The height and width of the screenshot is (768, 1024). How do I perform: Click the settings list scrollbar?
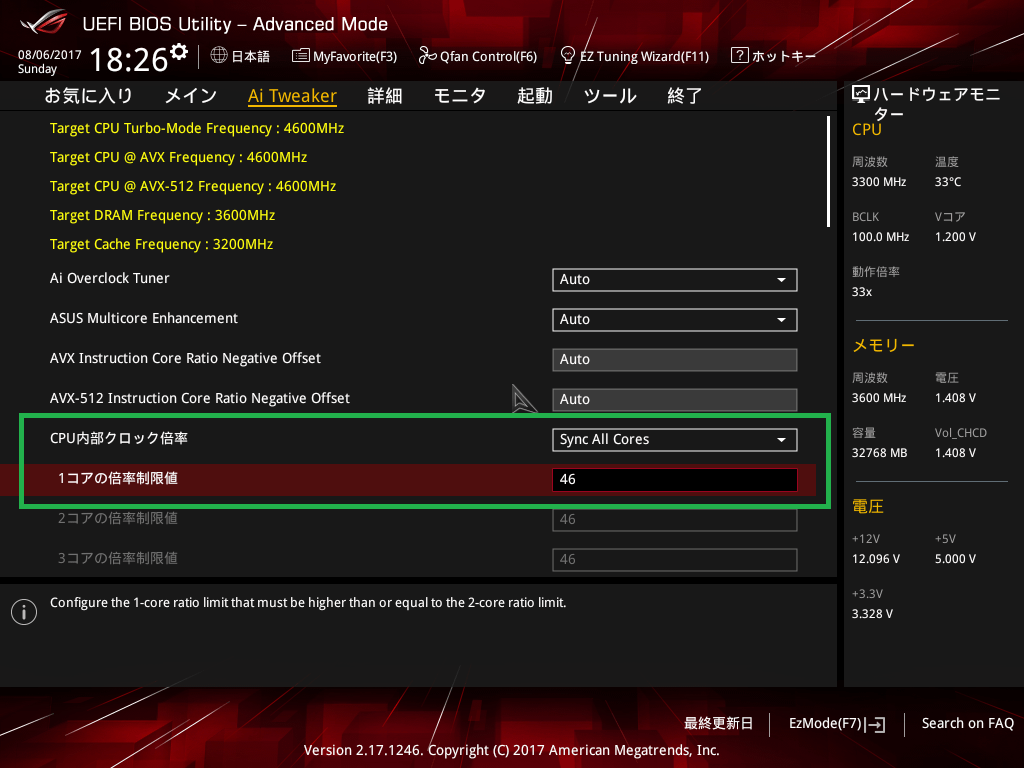coord(828,172)
